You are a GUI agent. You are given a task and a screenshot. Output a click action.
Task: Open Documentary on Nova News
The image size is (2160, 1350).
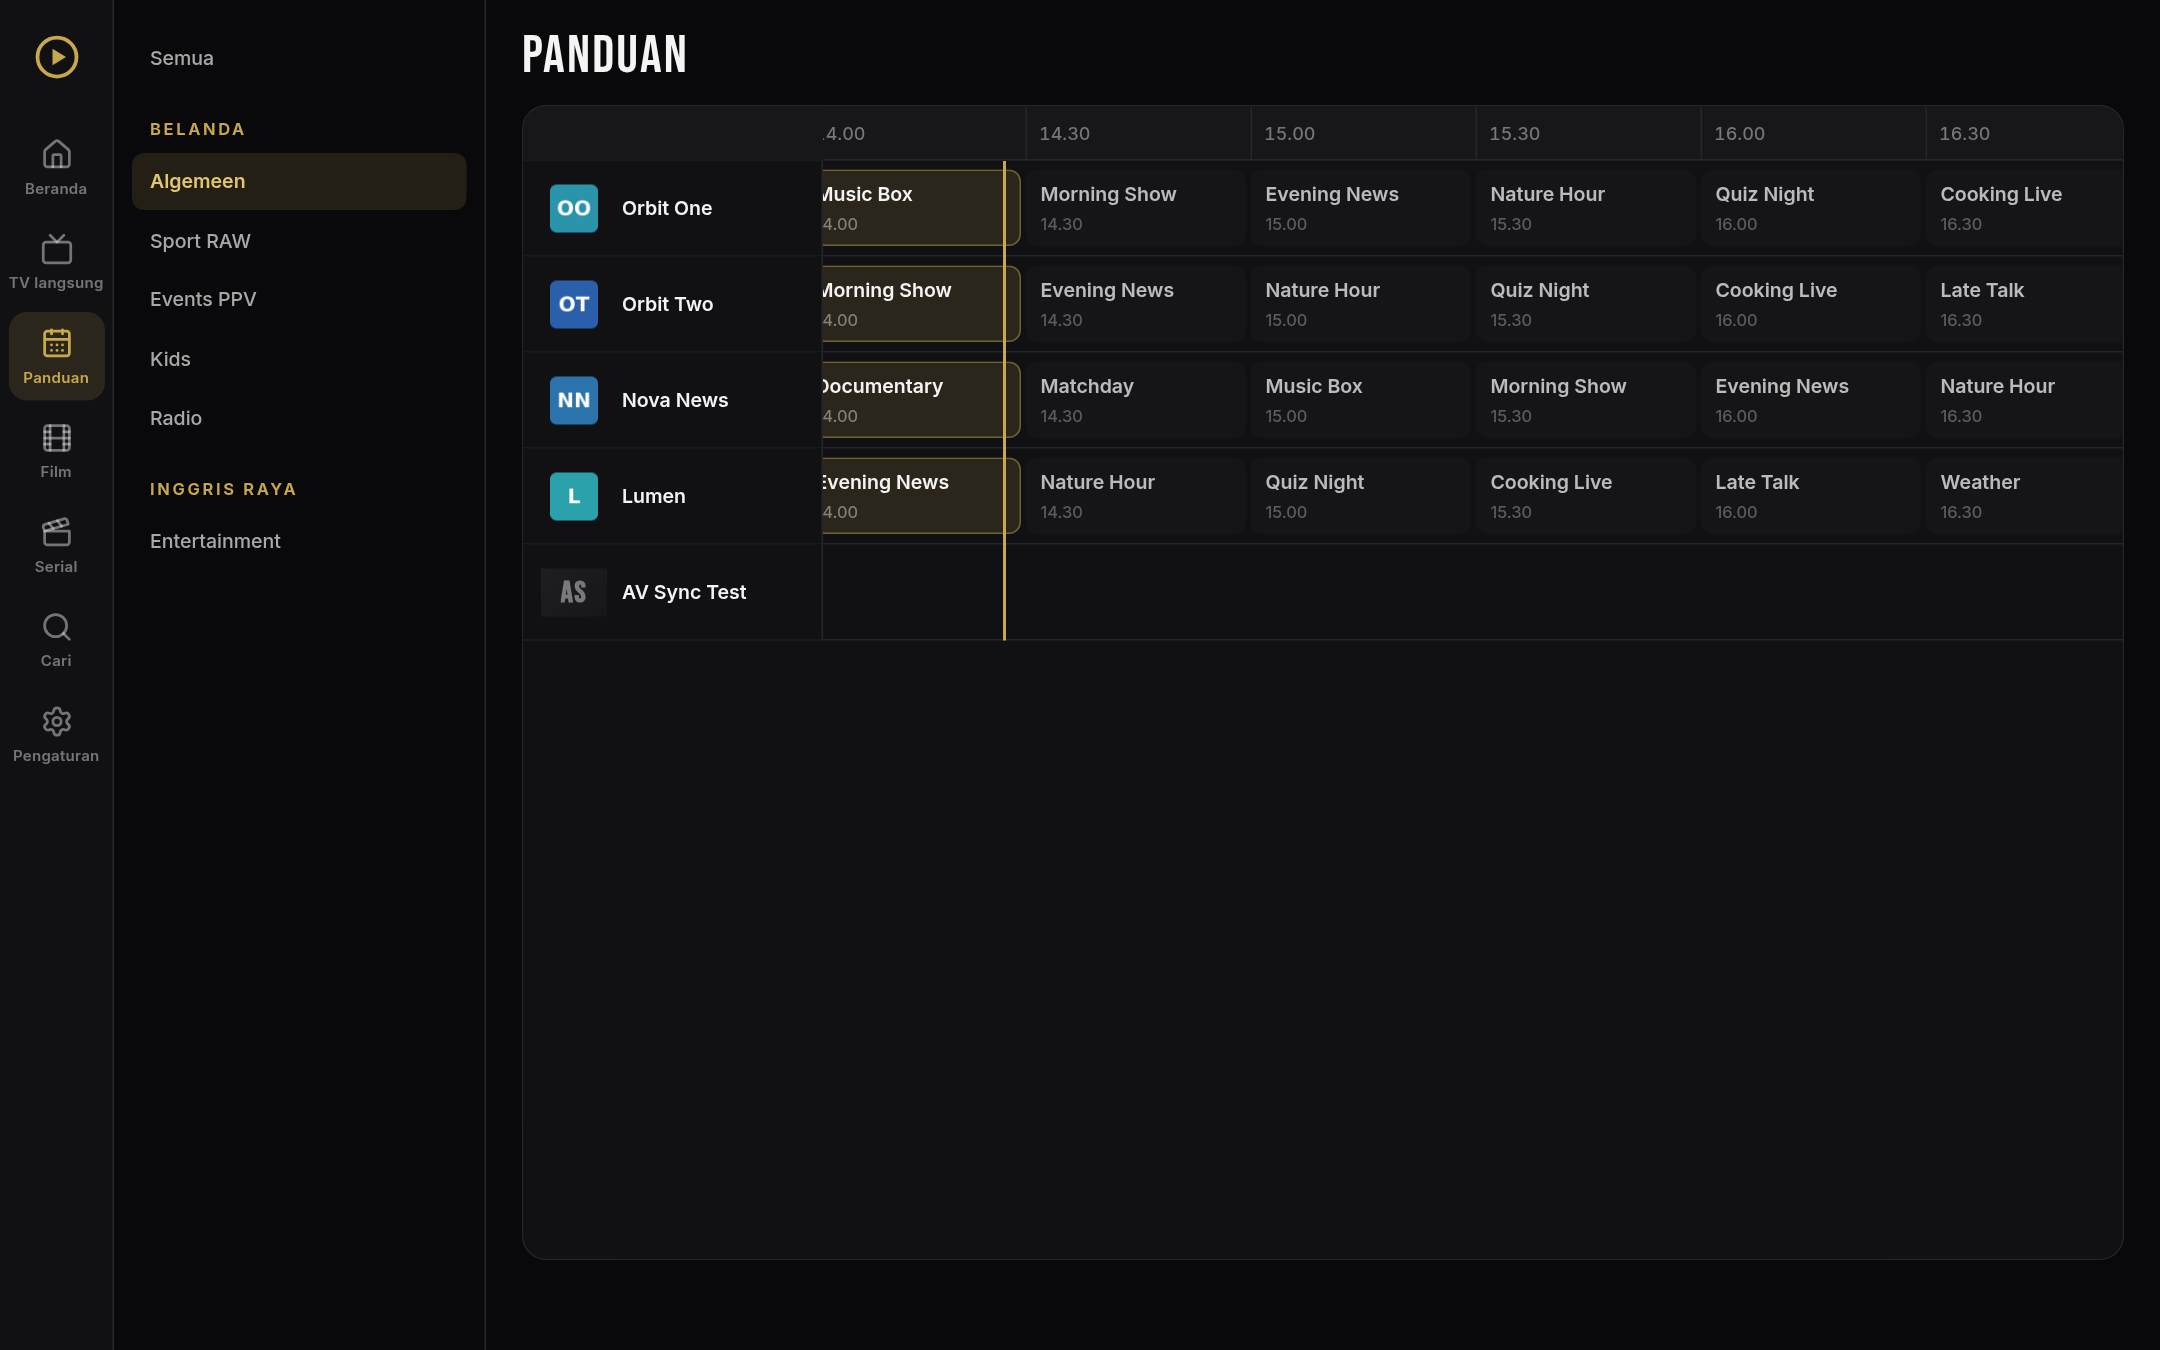(x=921, y=400)
